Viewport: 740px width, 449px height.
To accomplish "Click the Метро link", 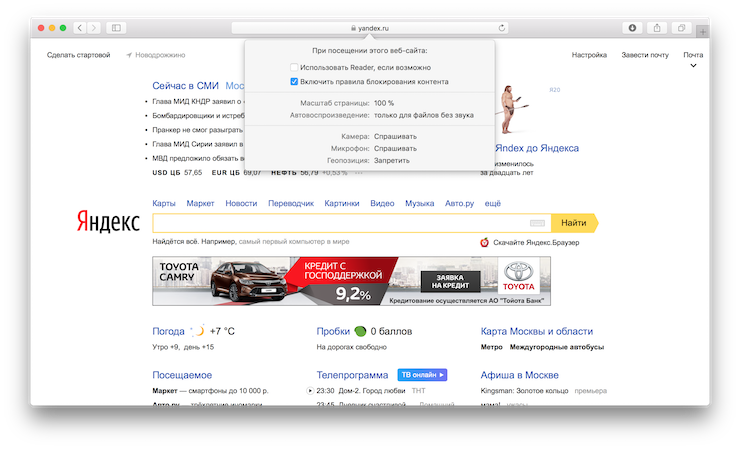I will tap(491, 347).
